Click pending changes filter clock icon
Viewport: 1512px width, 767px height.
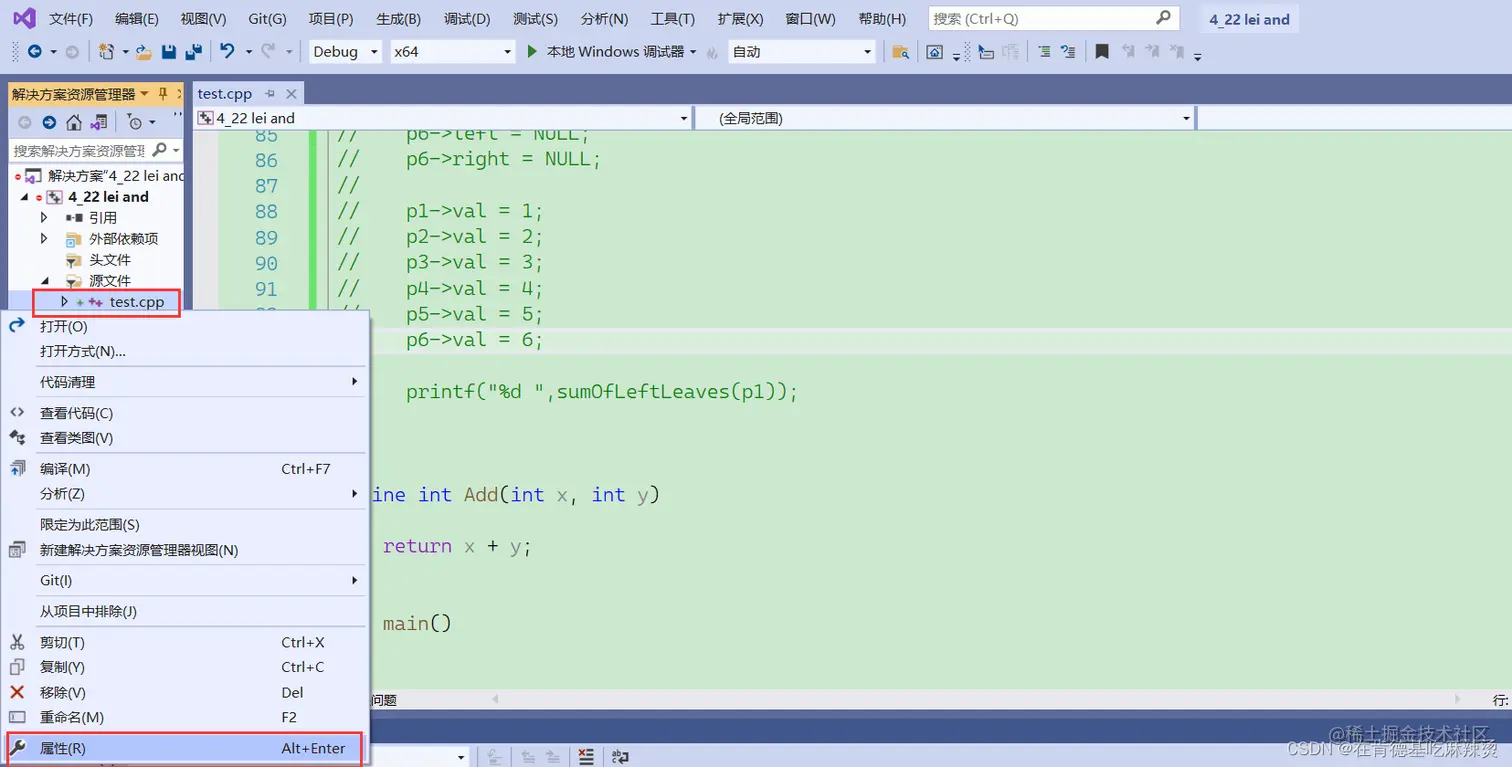click(x=135, y=122)
